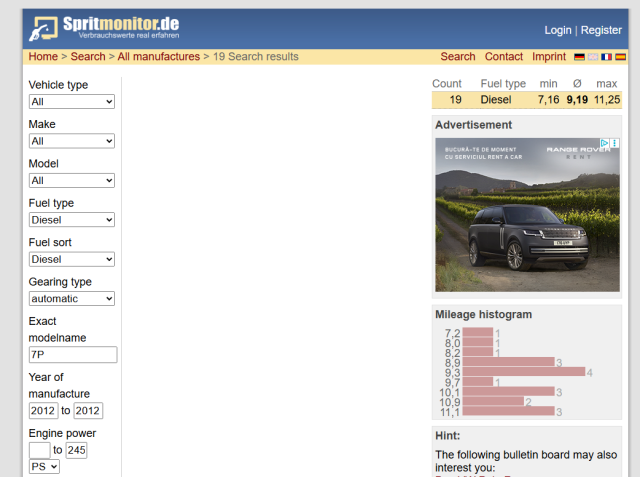Expand the Make dropdown
Screen dimensions: 640x477
tap(71, 141)
